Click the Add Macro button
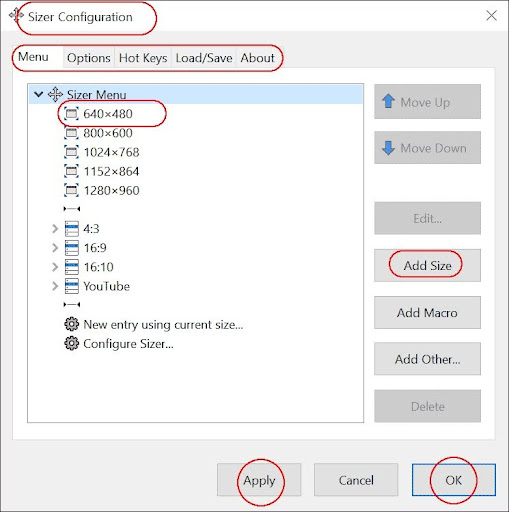 [x=427, y=313]
